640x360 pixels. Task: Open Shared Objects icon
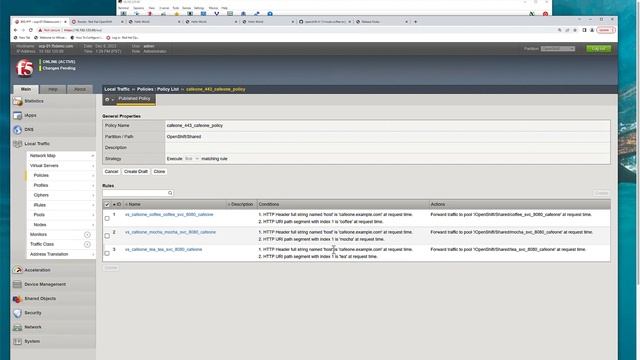pyautogui.click(x=18, y=299)
